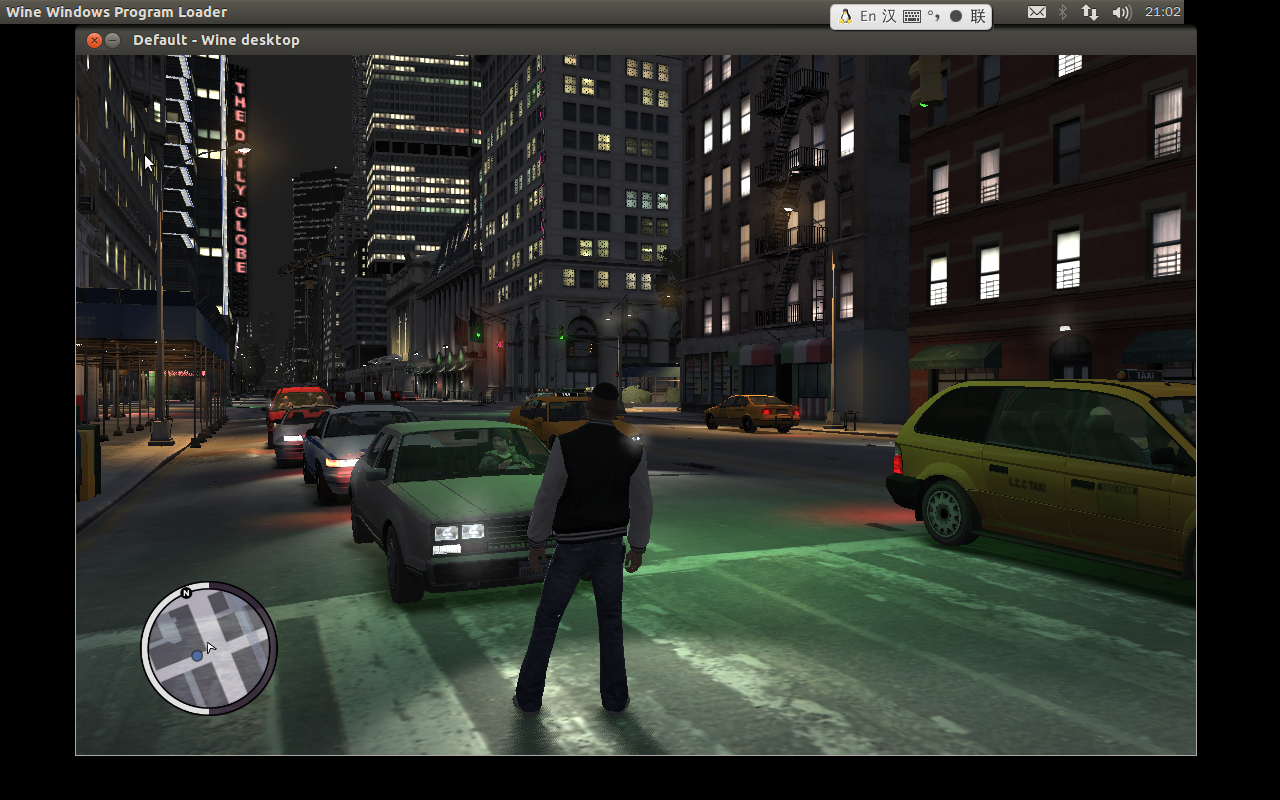Open the virtual keyboard from the input bar

(911, 16)
